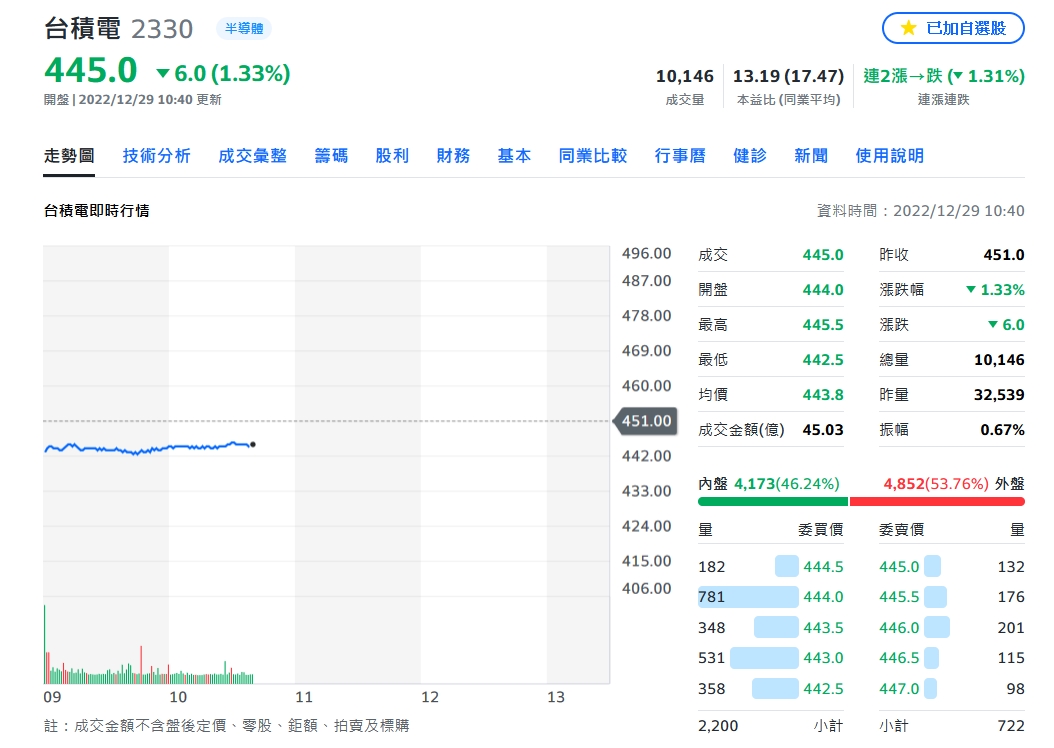Select the 走勢圖 tab
The width and height of the screenshot is (1054, 748).
(69, 156)
